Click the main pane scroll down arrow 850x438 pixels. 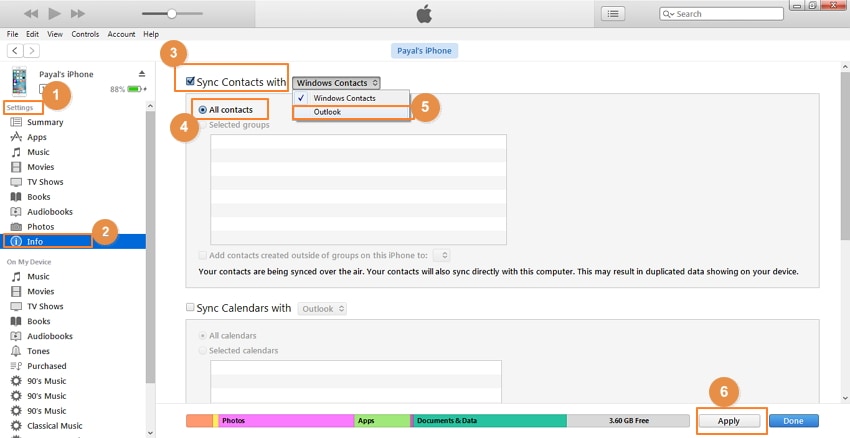click(x=845, y=398)
